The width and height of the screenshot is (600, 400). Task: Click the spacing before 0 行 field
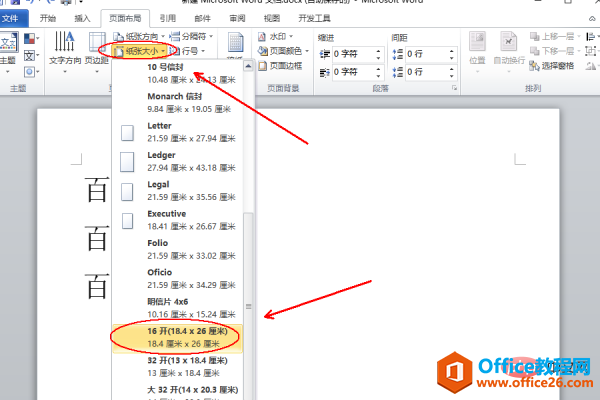pyautogui.click(x=427, y=54)
